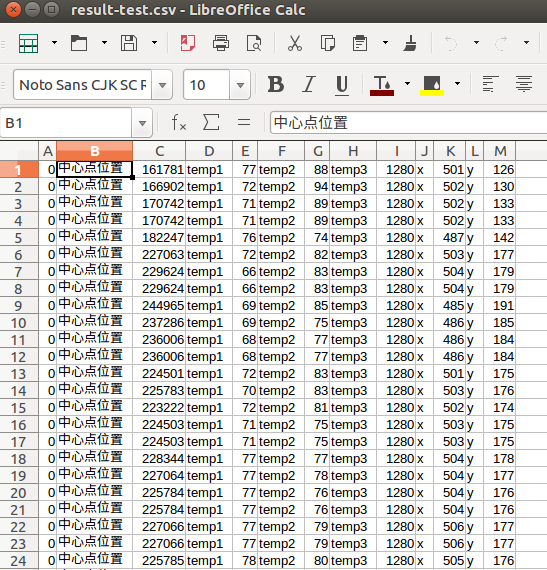The width and height of the screenshot is (547, 570).
Task: Open the New document dropdown arrow
Action: 55,43
